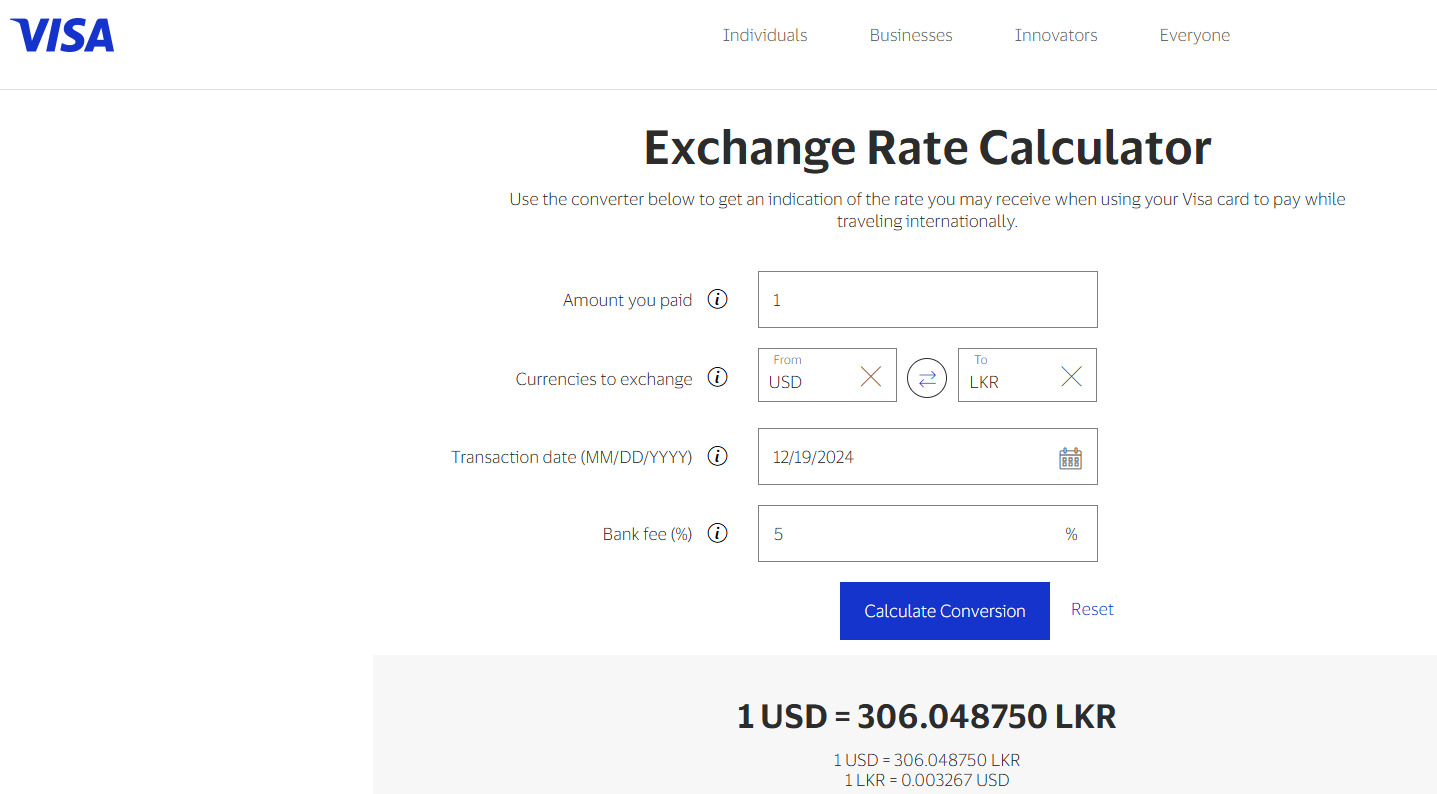1437x794 pixels.
Task: Clear the LKR To currency
Action: (1071, 376)
